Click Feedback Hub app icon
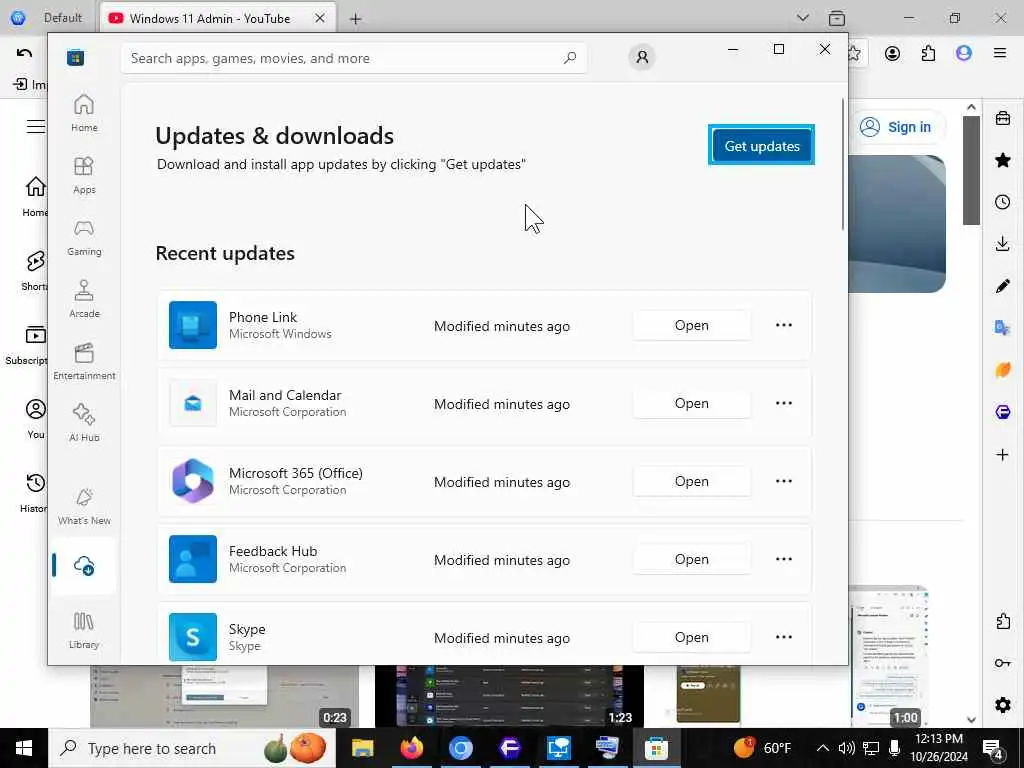 193,559
